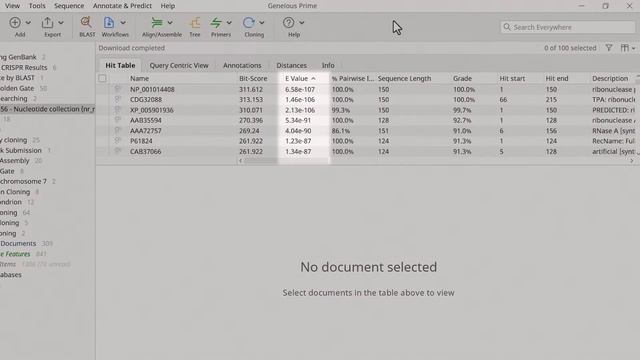This screenshot has width=640, height=360.
Task: Click the document icon for CAB37066
Action: click(x=118, y=151)
